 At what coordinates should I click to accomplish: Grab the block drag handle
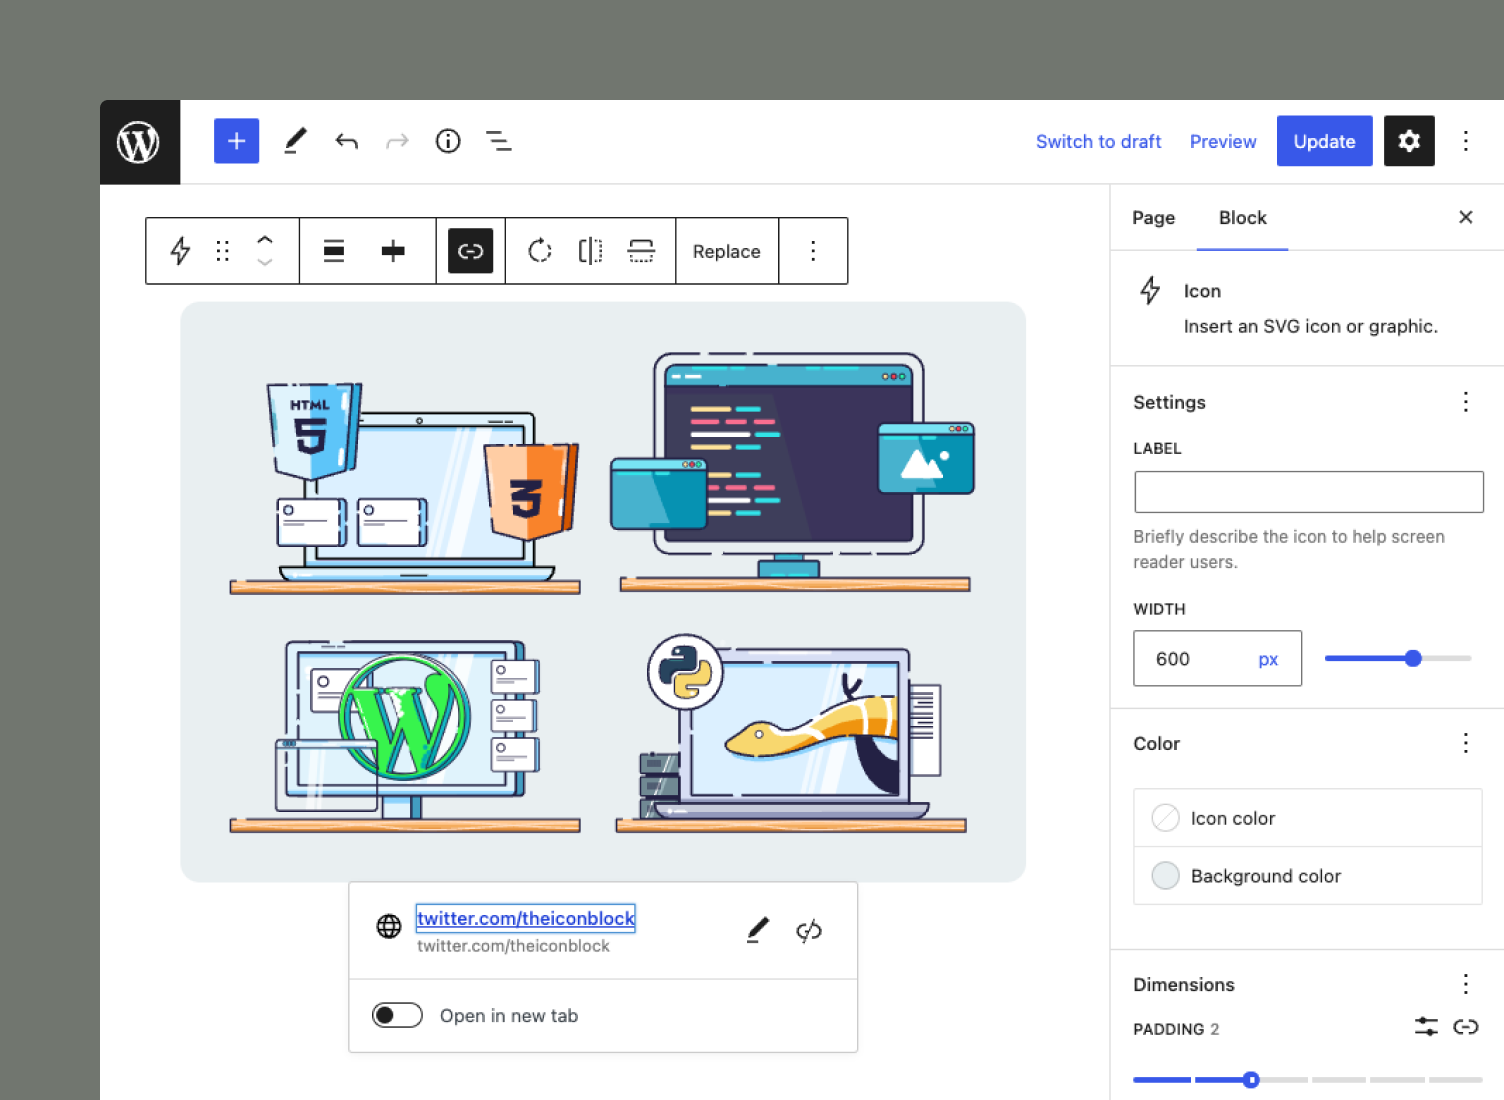click(x=223, y=251)
